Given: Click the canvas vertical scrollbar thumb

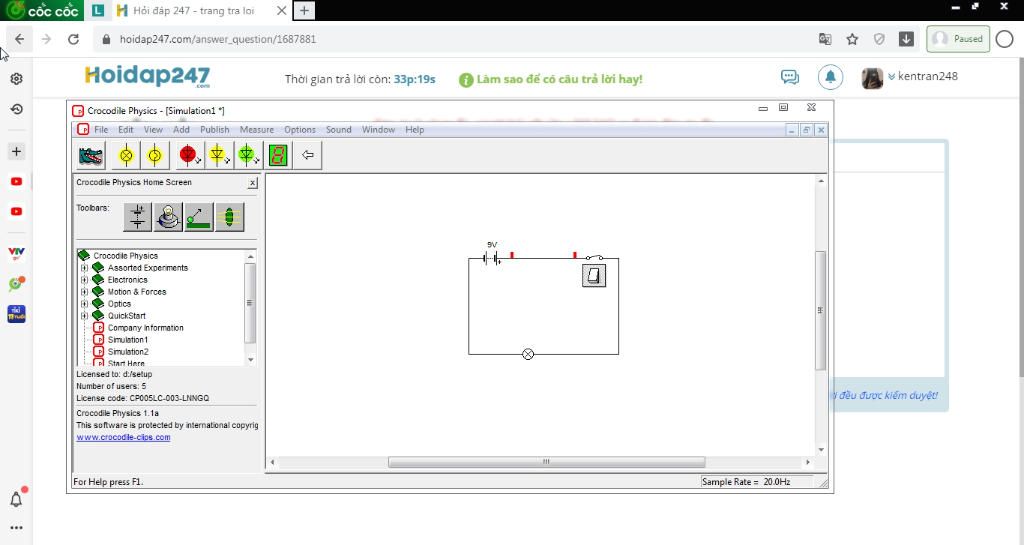Looking at the screenshot, I should coord(820,311).
